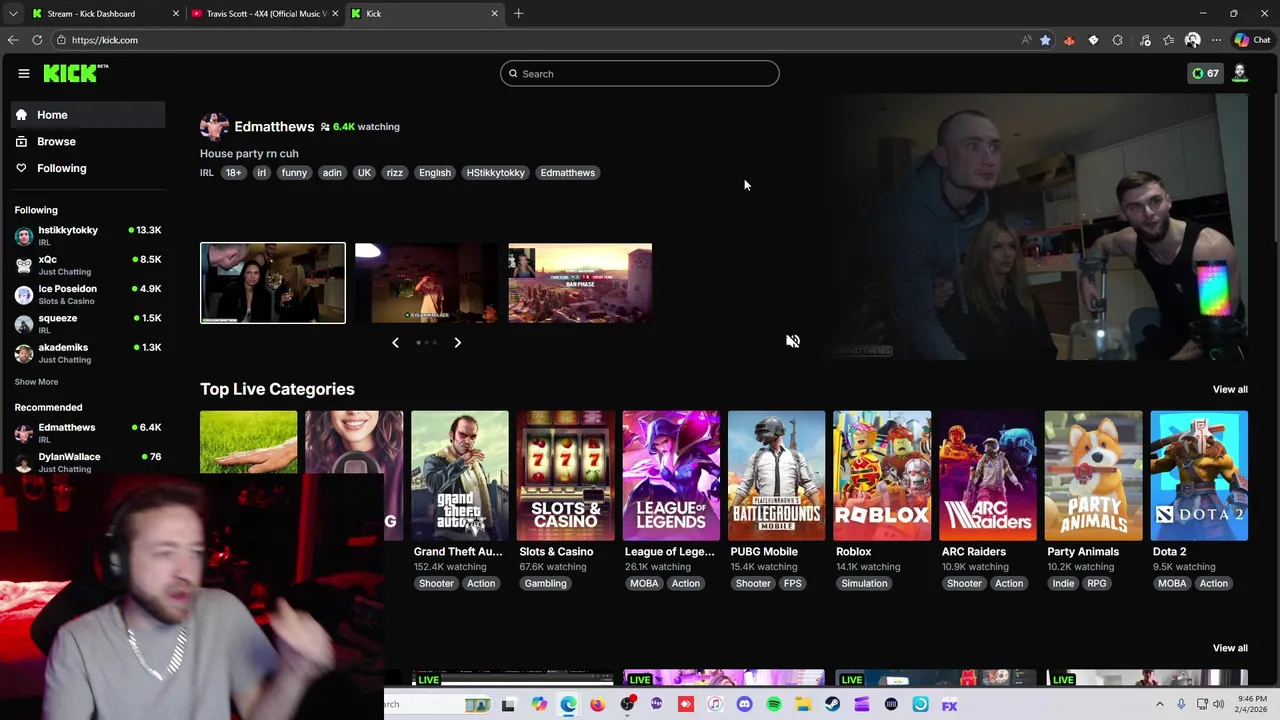The image size is (1280, 720).
Task: Open MetaMask fox extension in browser toolbar
Action: [x=1069, y=40]
